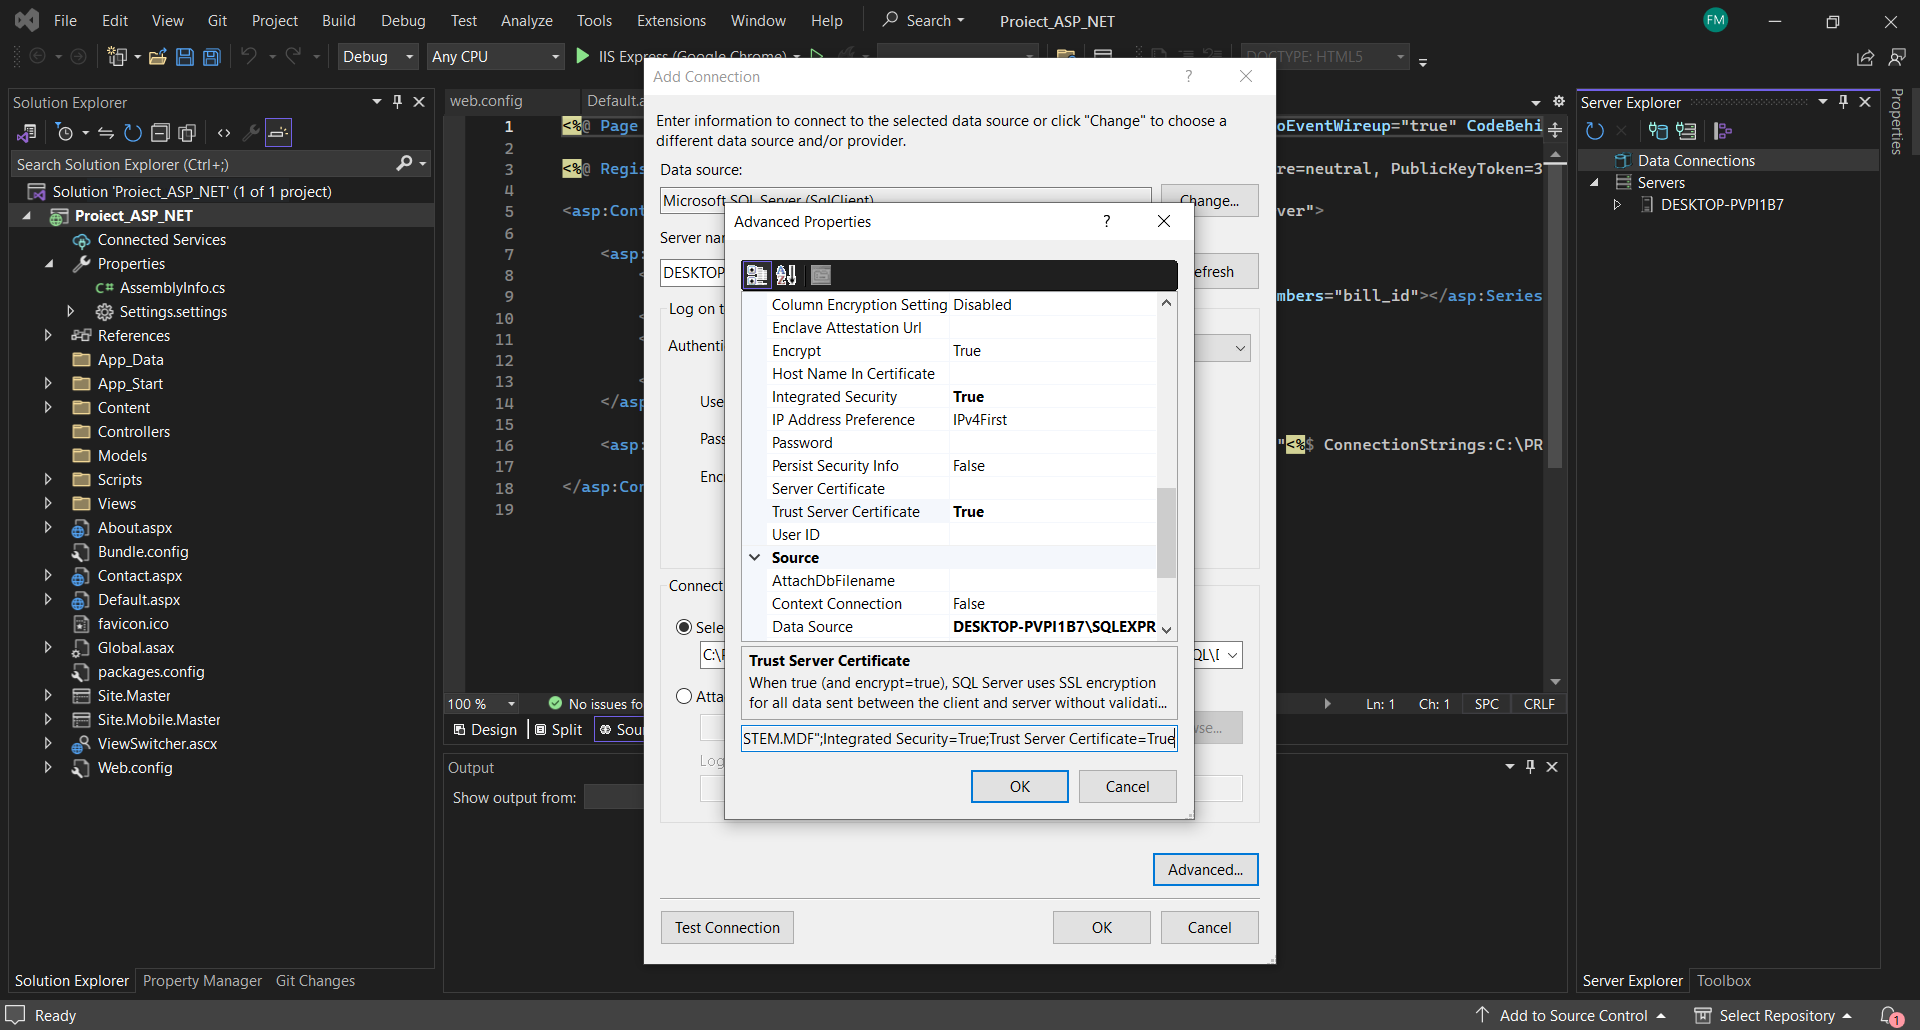The image size is (1920, 1030).
Task: Click Connect to Server icon in Server Explorer
Action: point(1686,131)
